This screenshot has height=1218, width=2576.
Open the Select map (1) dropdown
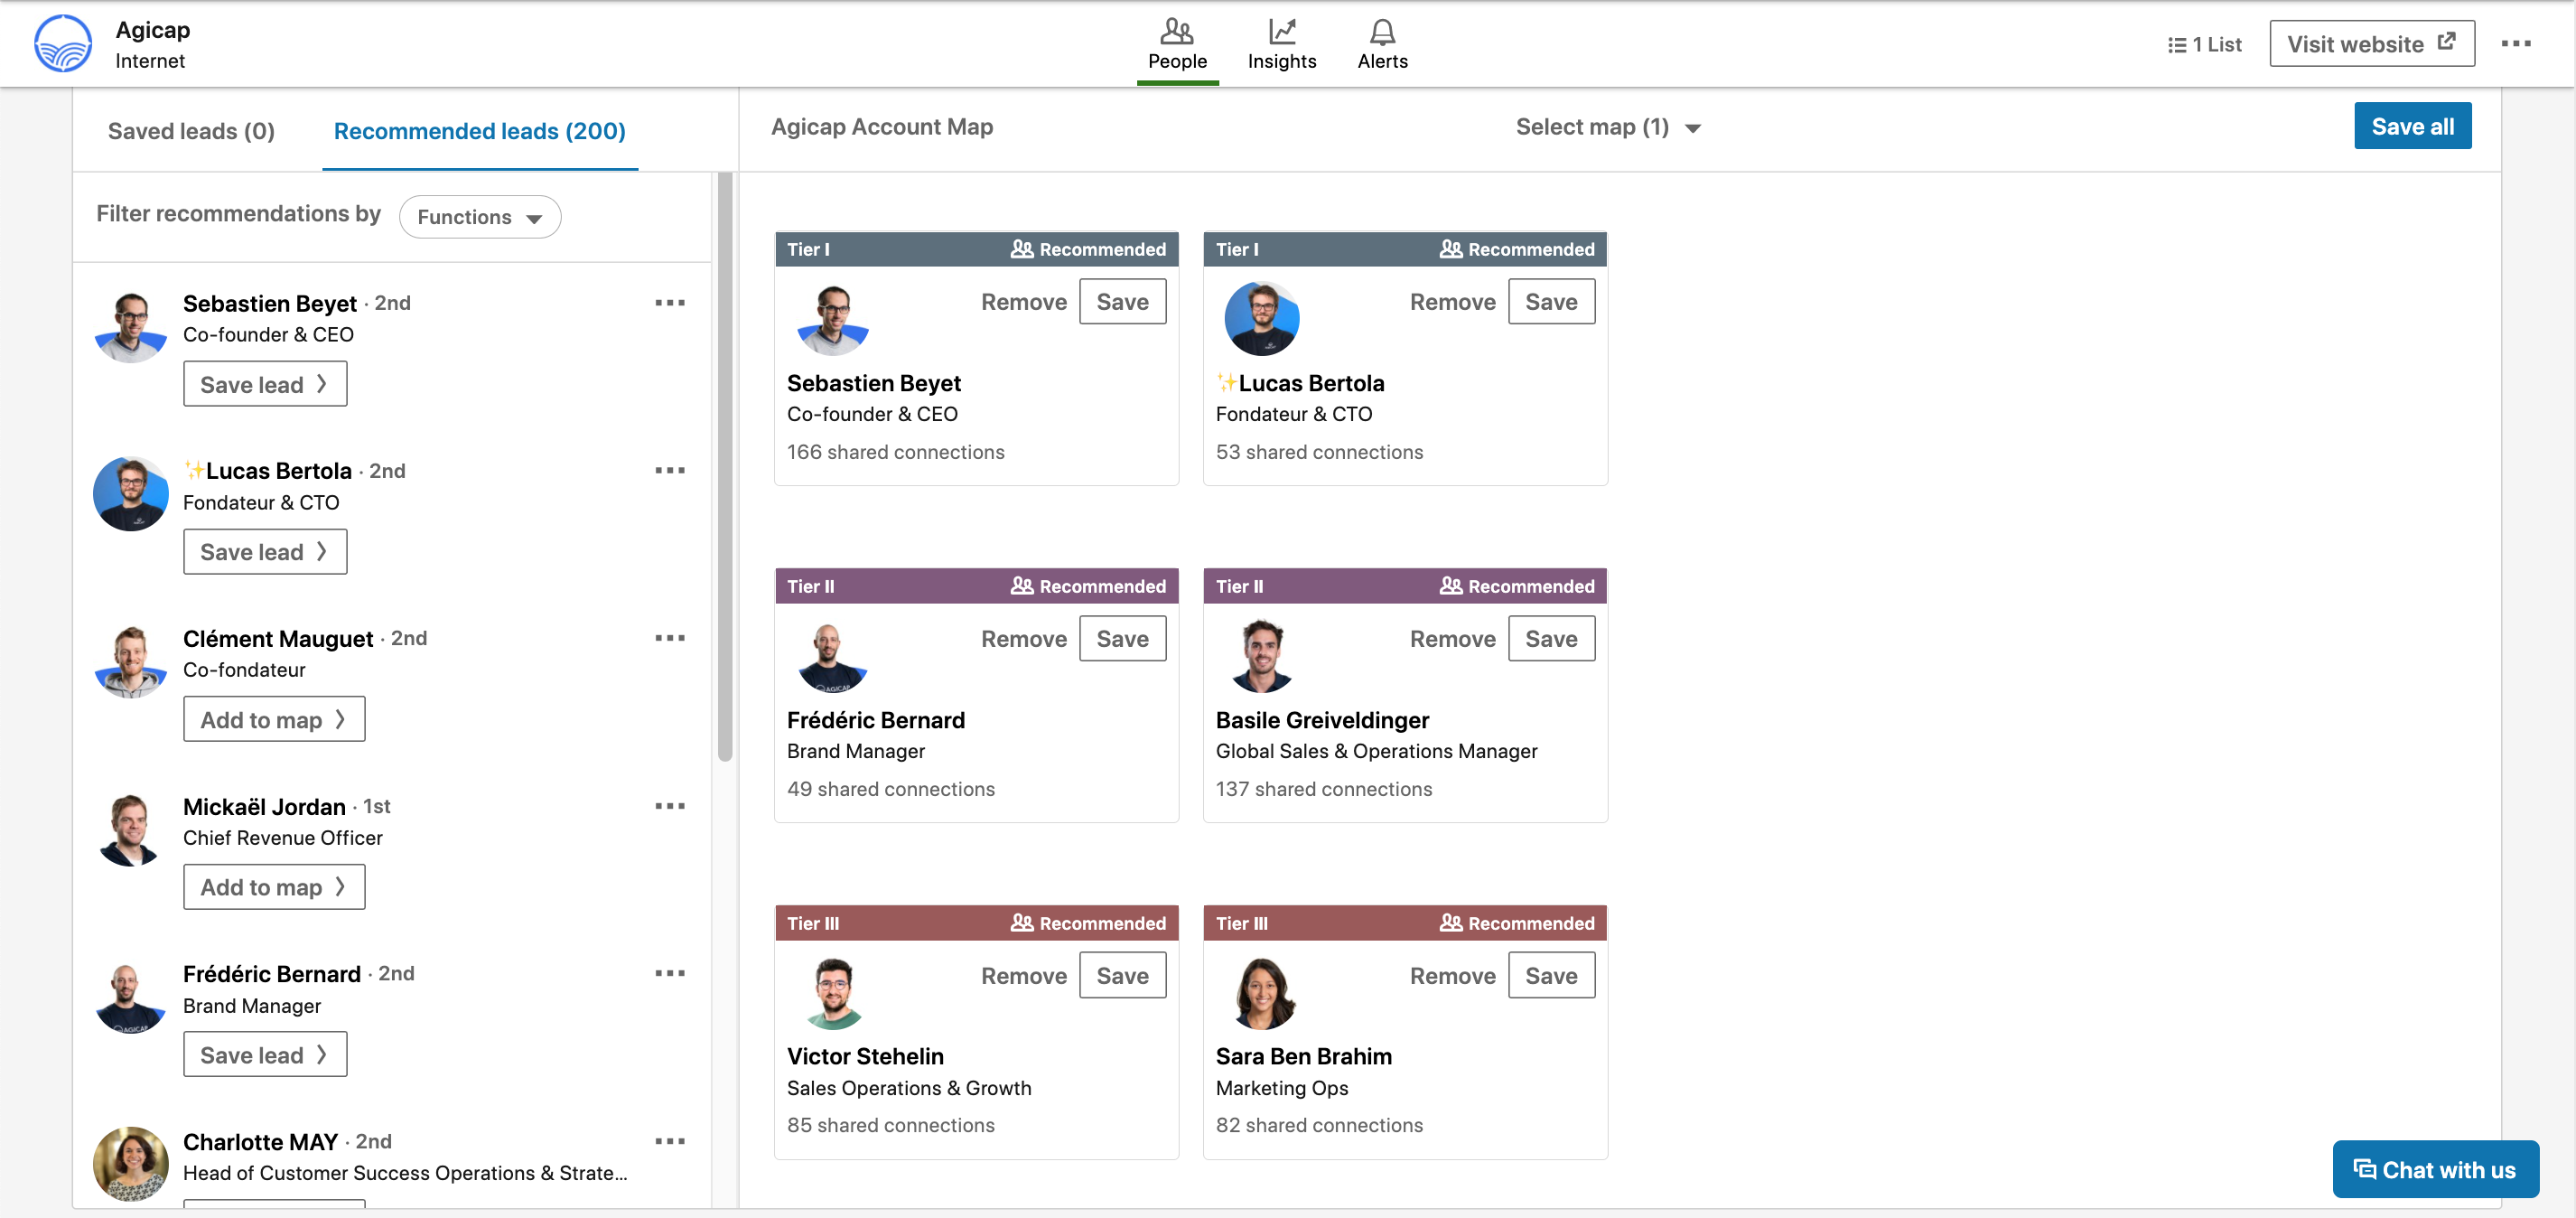[x=1607, y=127]
